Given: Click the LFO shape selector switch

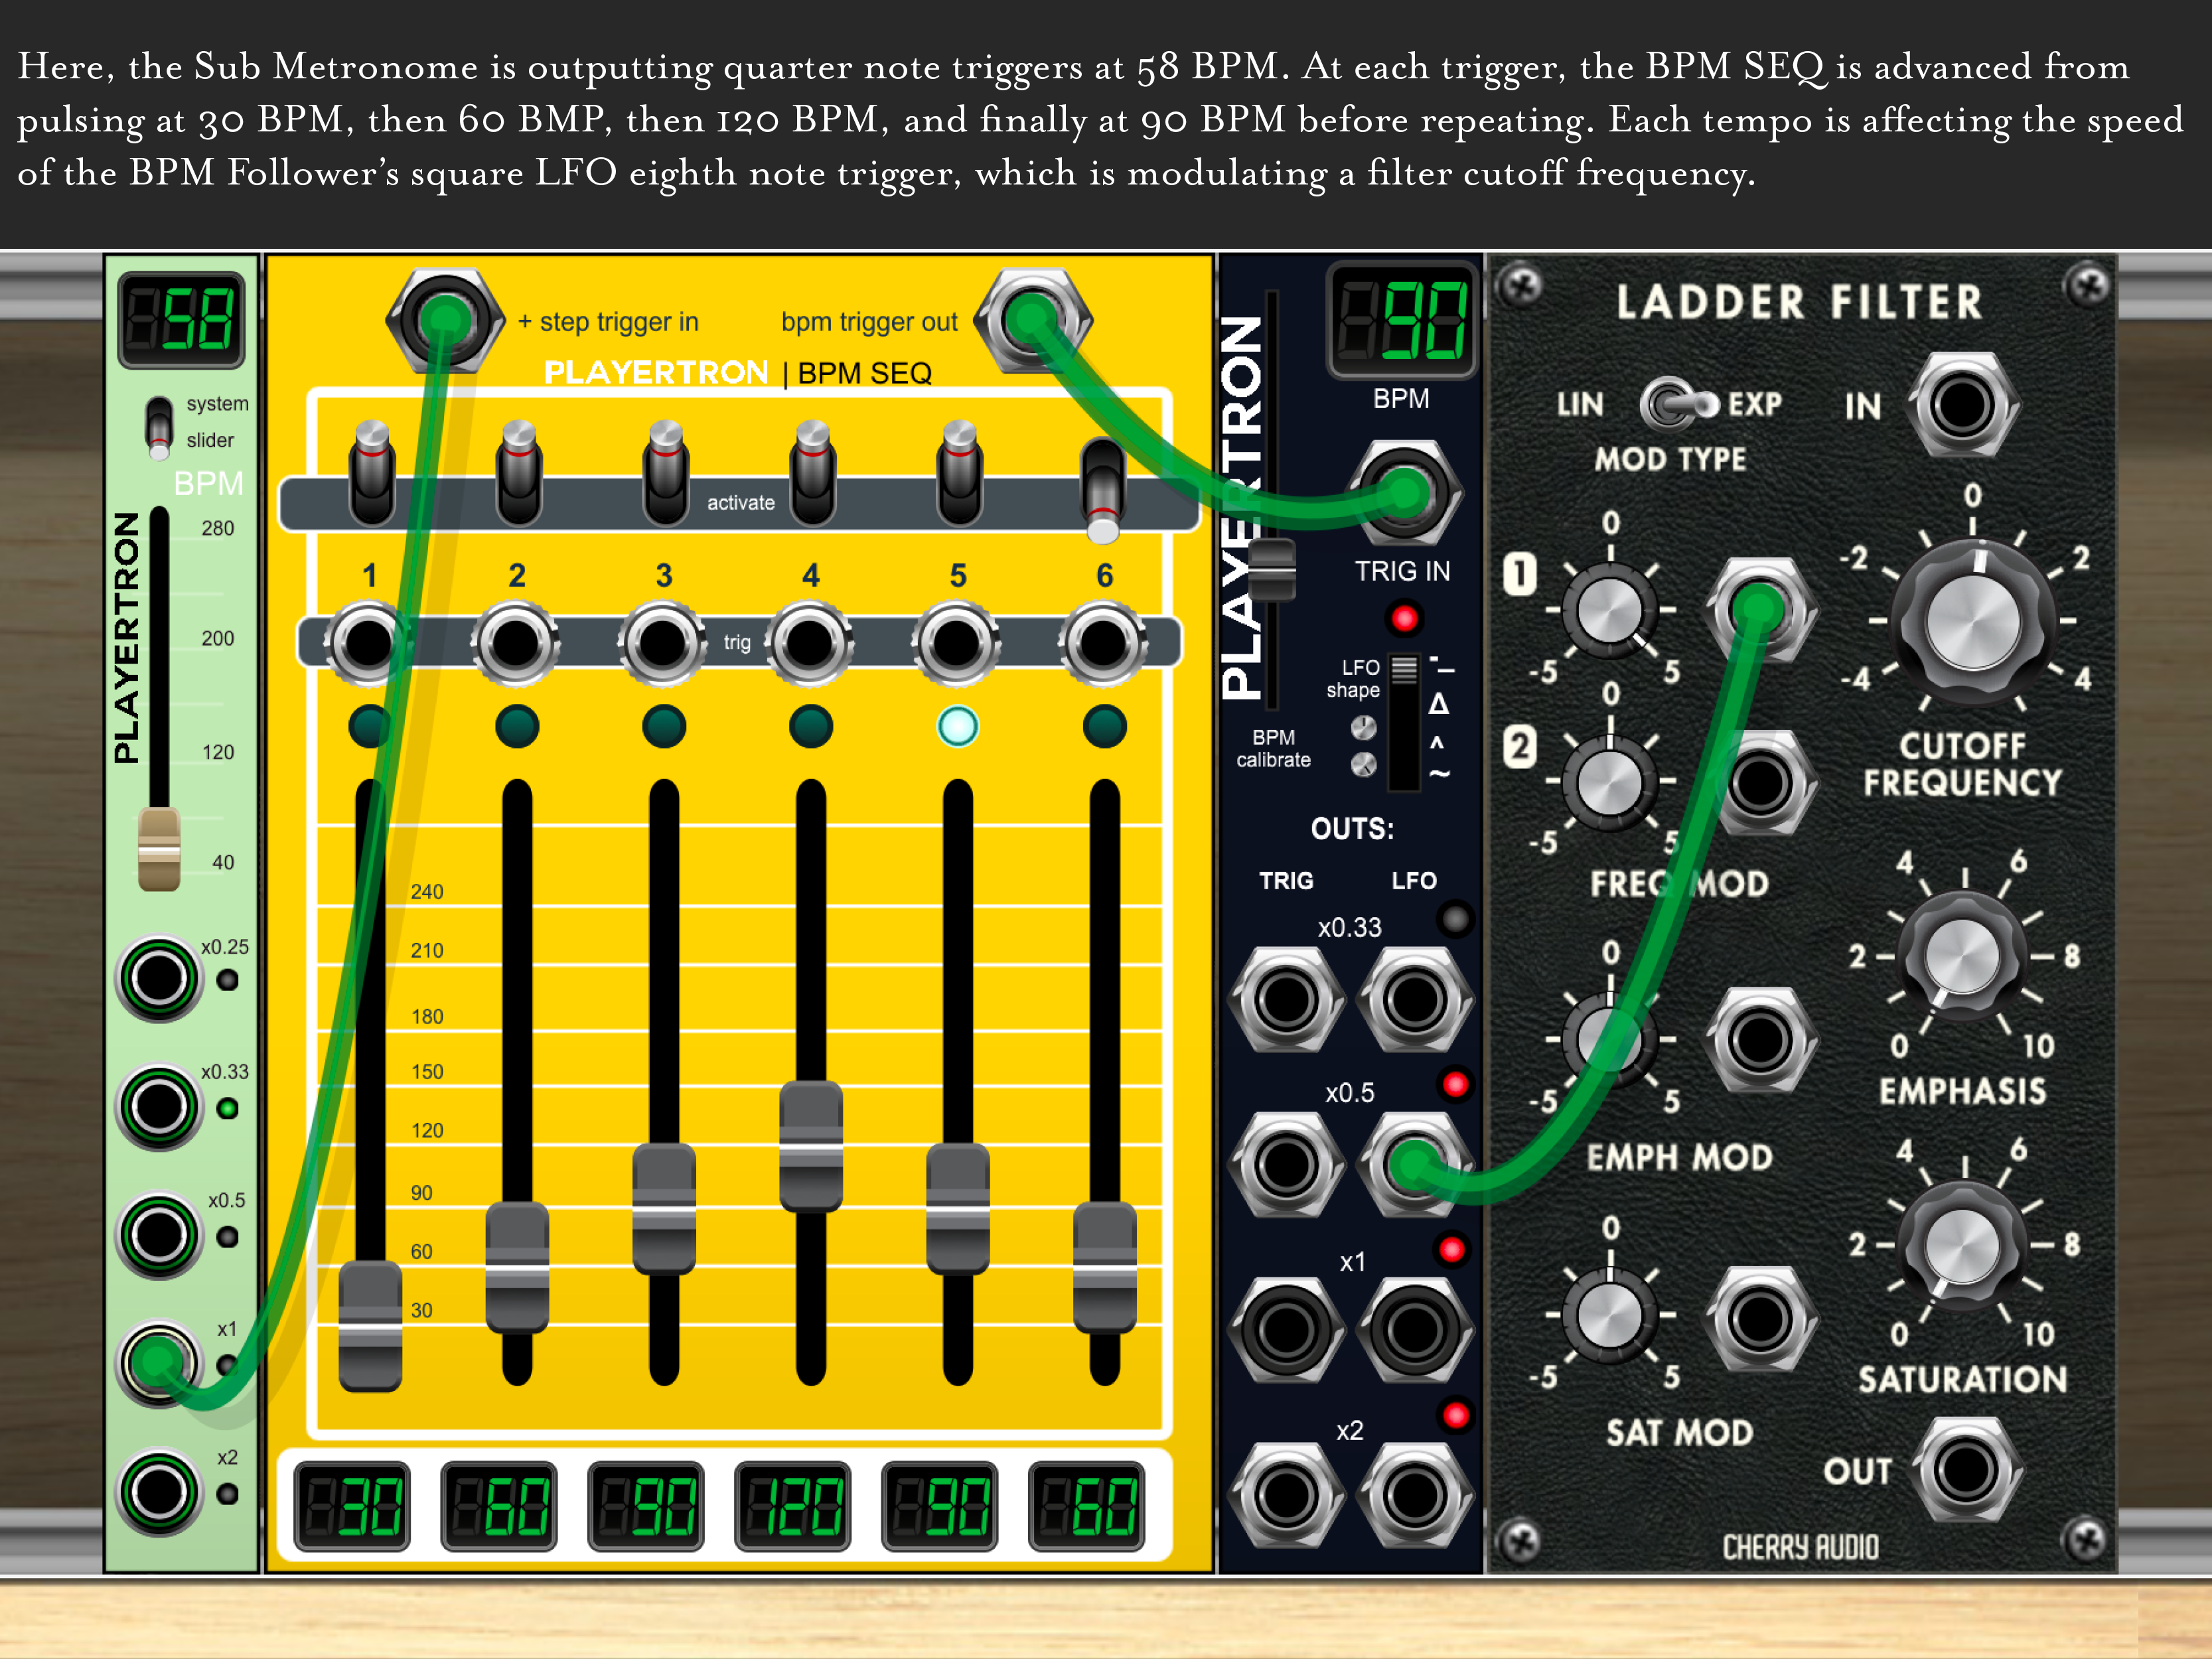Looking at the screenshot, I should pos(1404,670).
